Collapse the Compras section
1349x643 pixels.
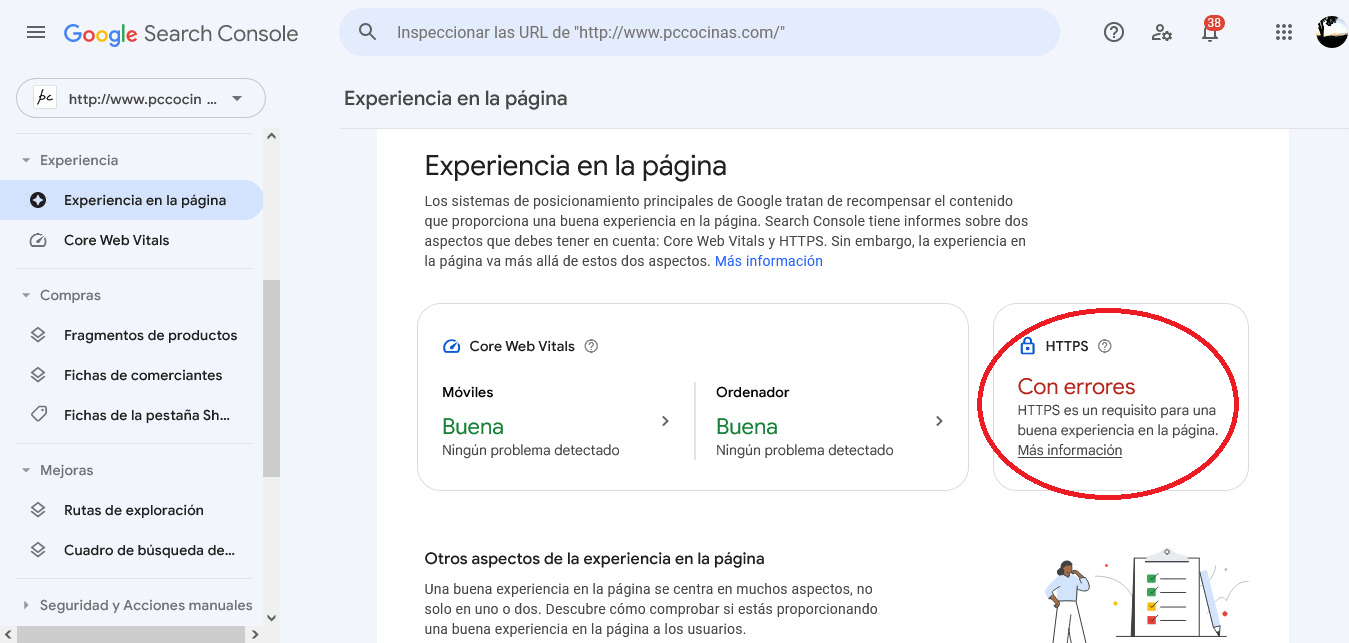coord(26,295)
